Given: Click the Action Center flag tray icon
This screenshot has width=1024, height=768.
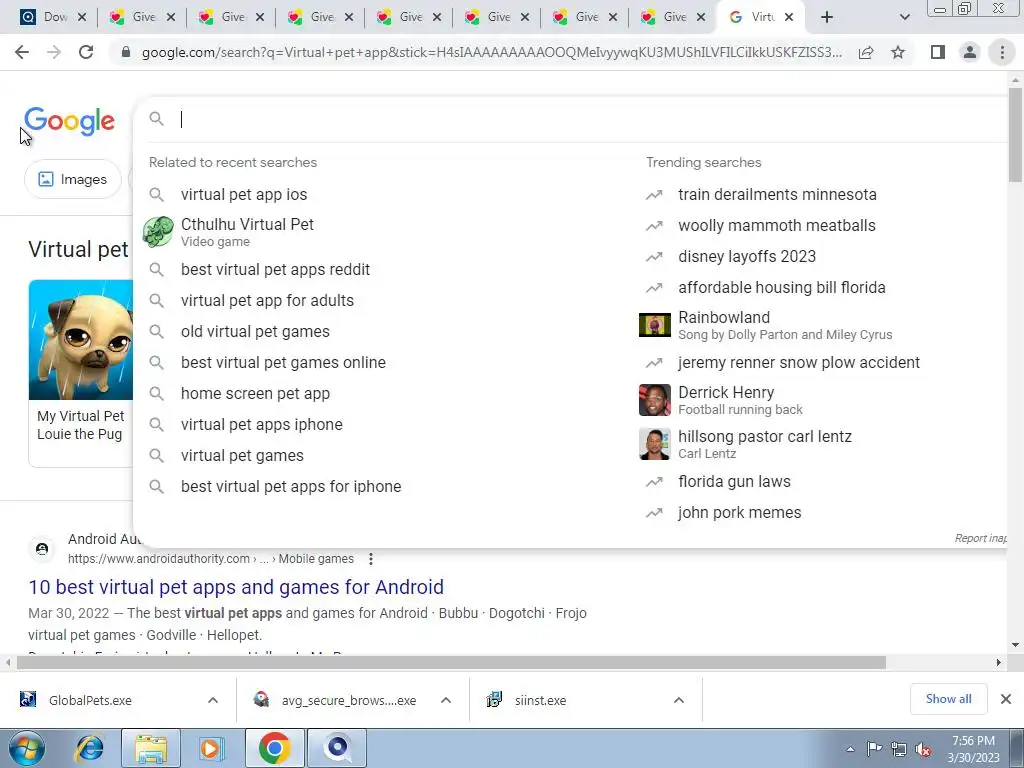Looking at the screenshot, I should click(x=874, y=749).
